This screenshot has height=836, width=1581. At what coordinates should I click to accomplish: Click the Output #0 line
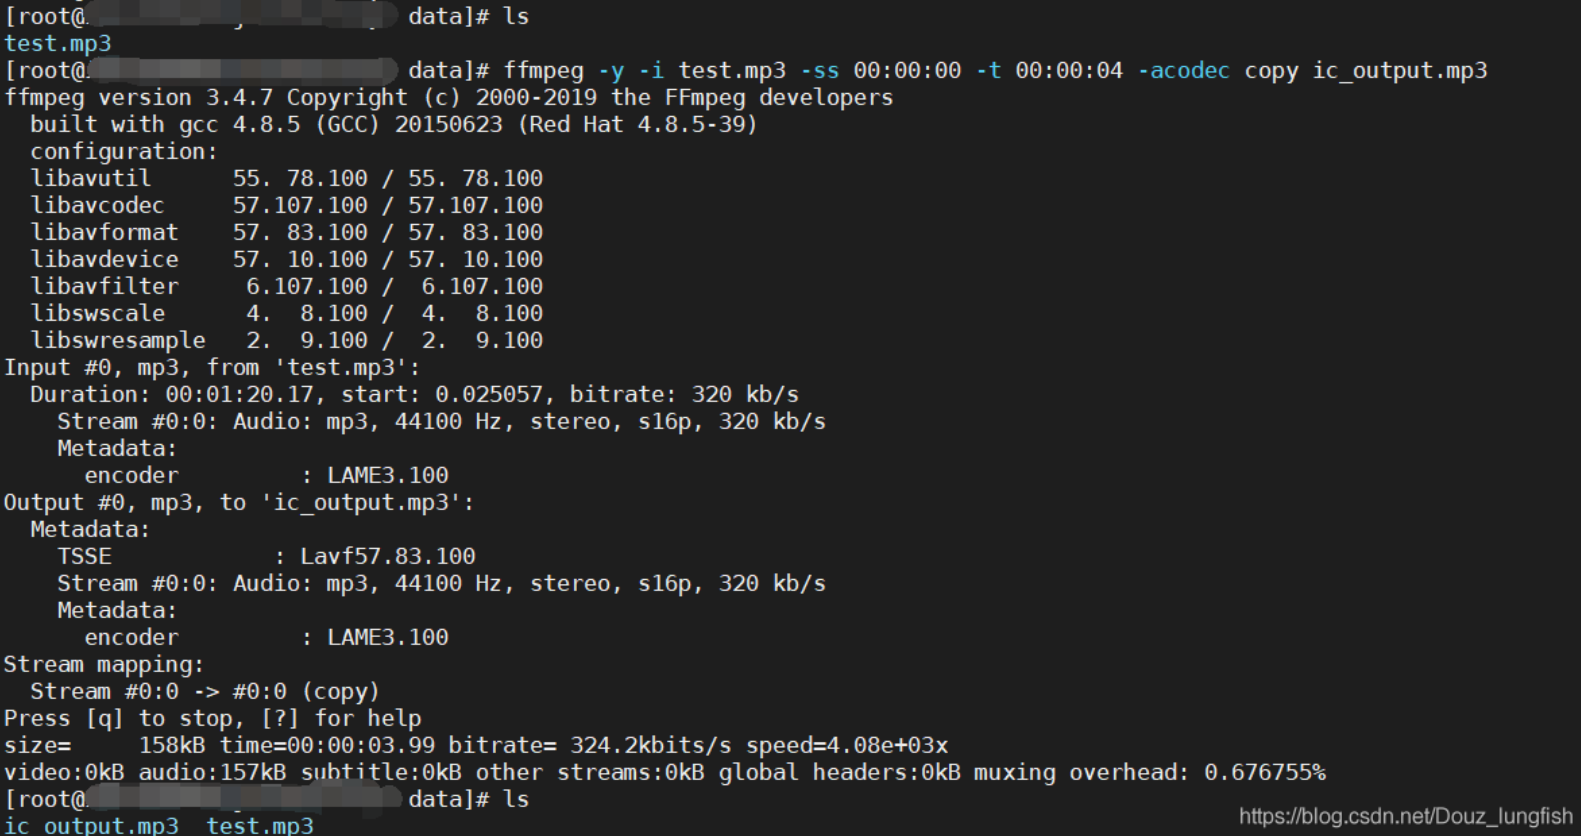click(x=238, y=503)
